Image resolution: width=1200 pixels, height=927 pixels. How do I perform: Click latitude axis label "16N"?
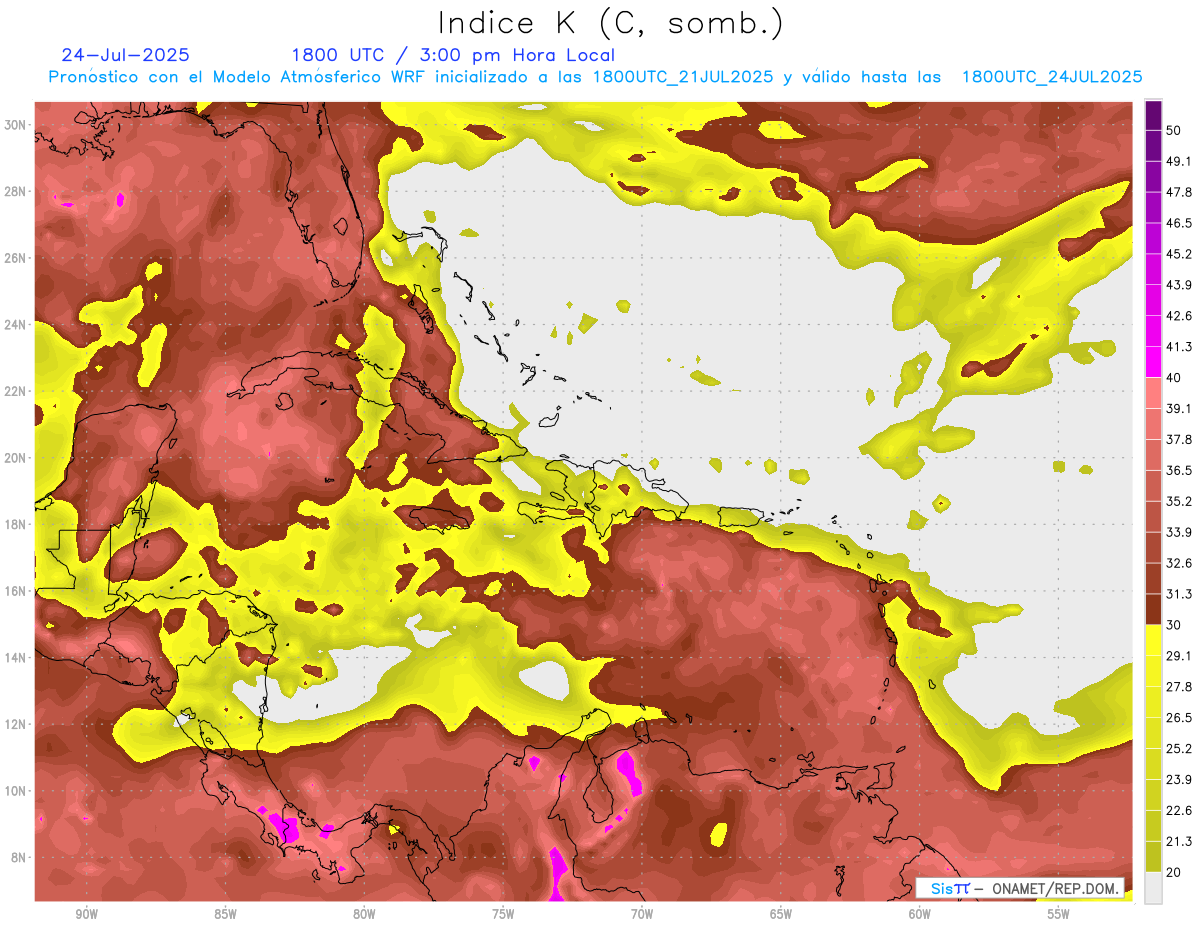pyautogui.click(x=16, y=591)
